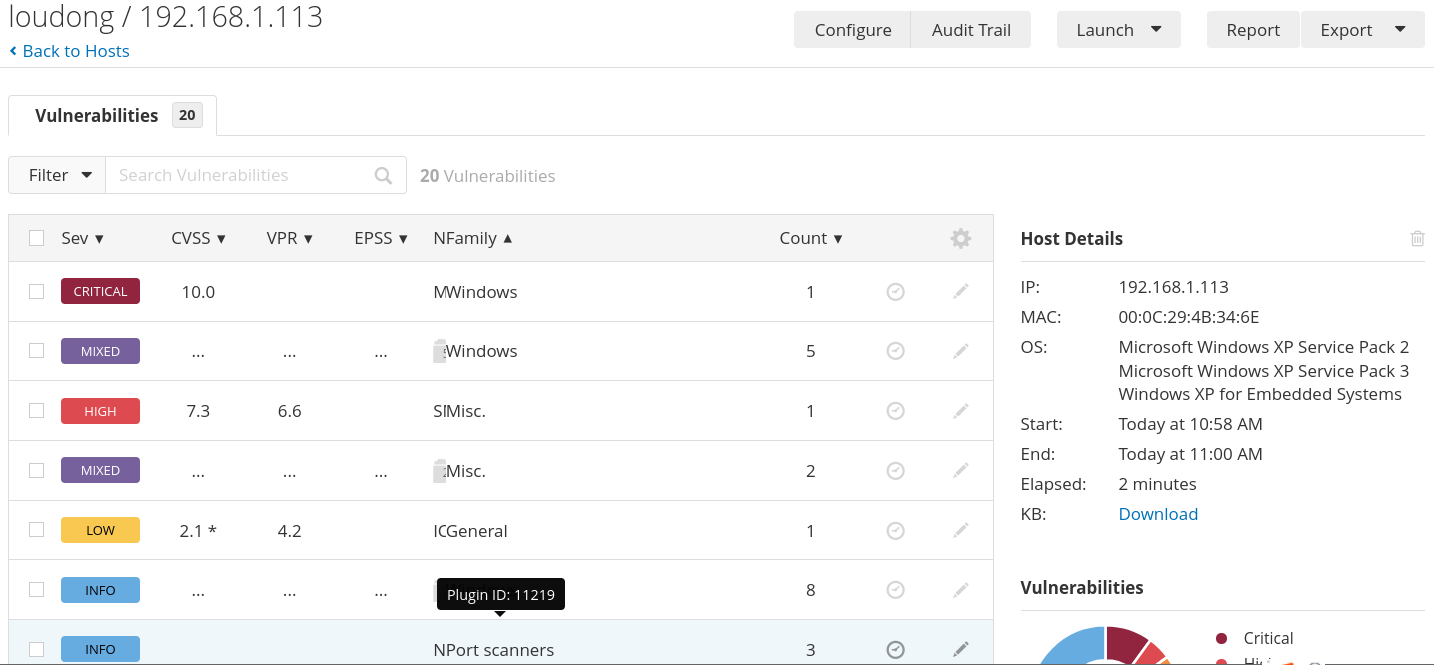
Task: Click the clock icon on LOW severity row
Action: point(896,531)
